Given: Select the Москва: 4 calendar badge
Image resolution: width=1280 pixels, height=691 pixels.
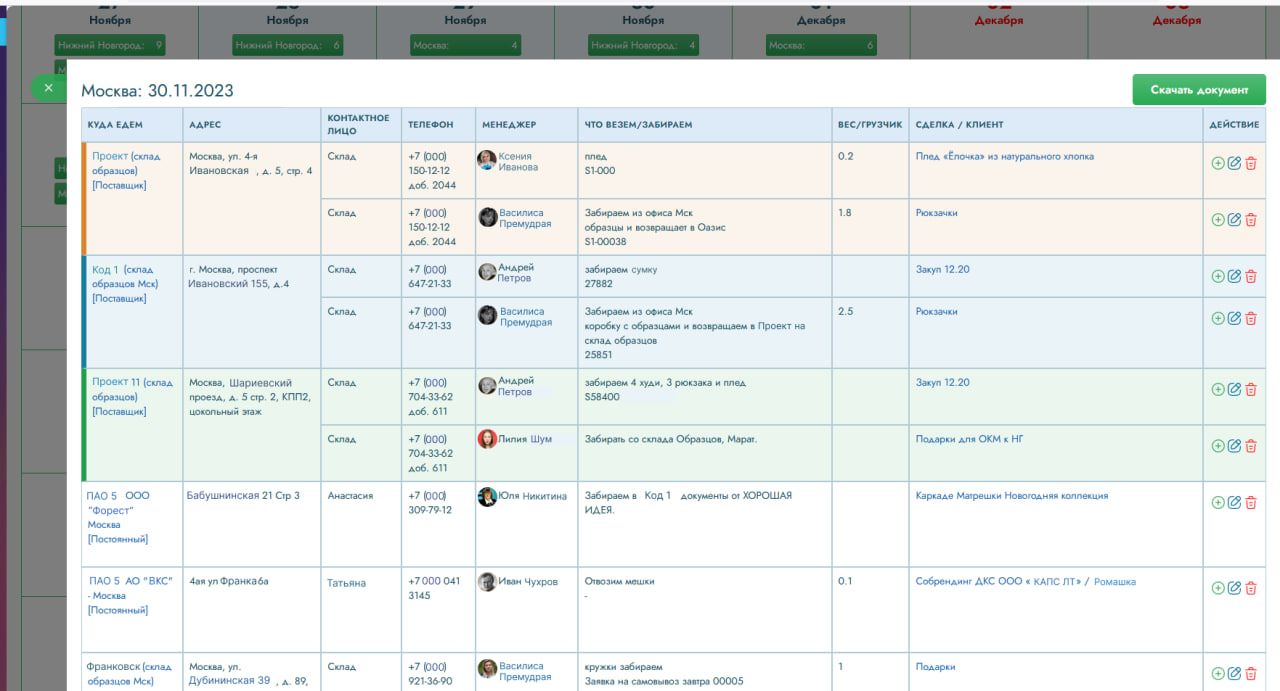Looking at the screenshot, I should (x=465, y=45).
